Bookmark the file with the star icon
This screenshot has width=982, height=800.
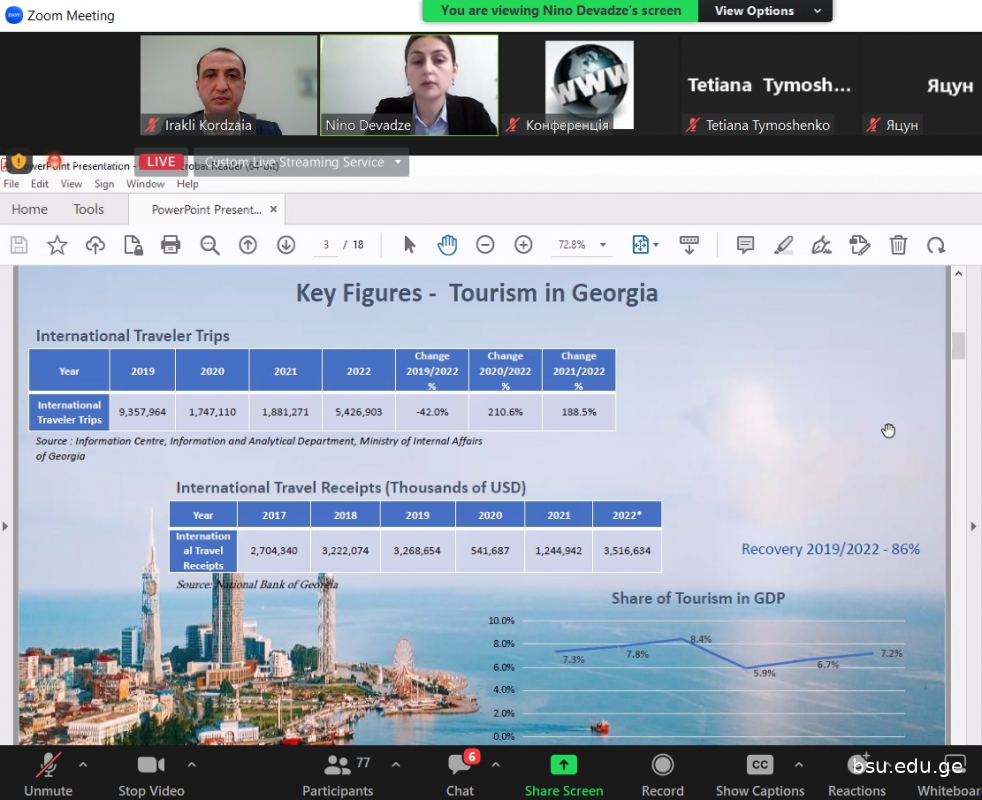(x=57, y=245)
